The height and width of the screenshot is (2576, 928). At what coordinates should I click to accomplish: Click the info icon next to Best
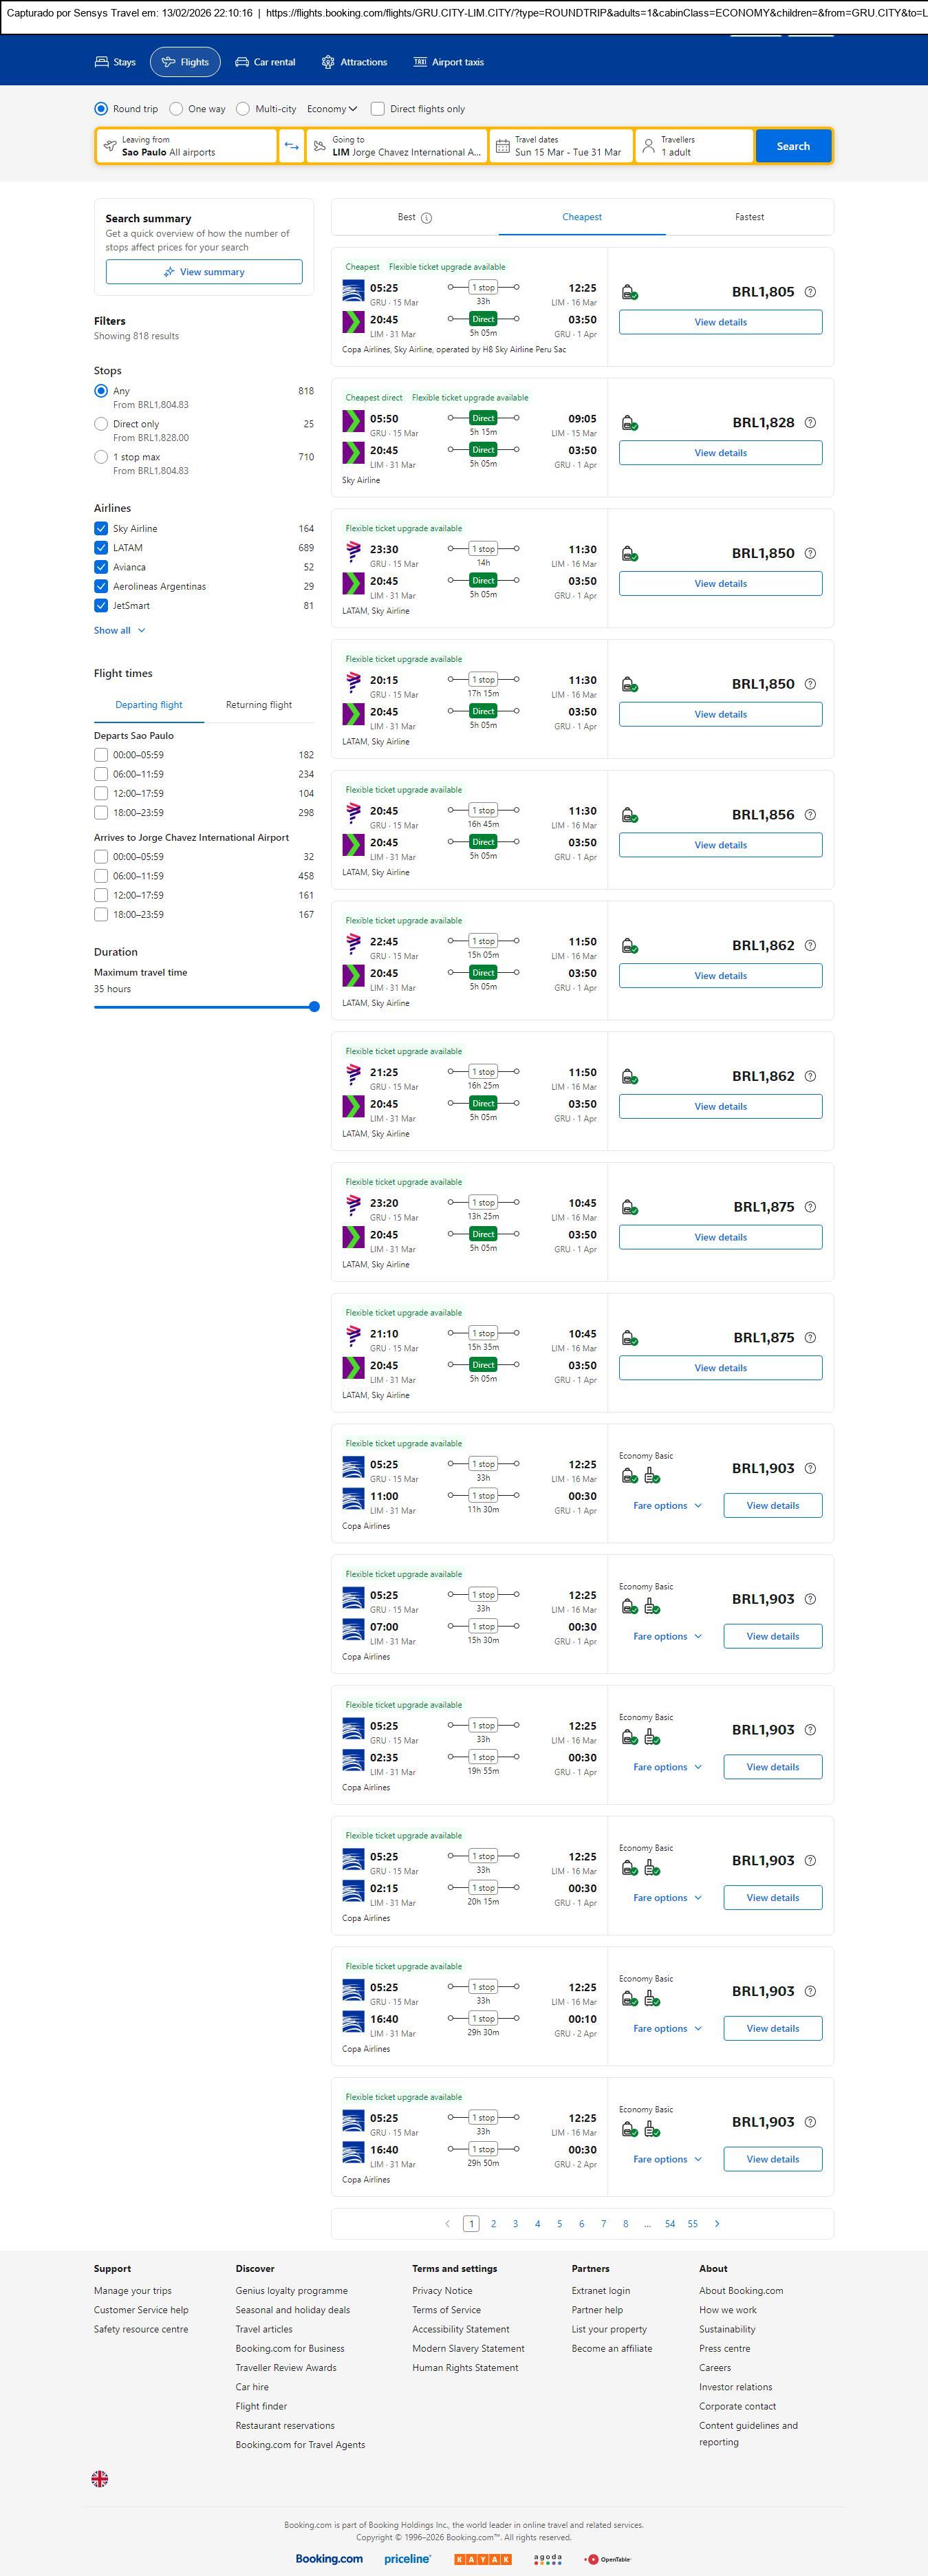pos(427,218)
